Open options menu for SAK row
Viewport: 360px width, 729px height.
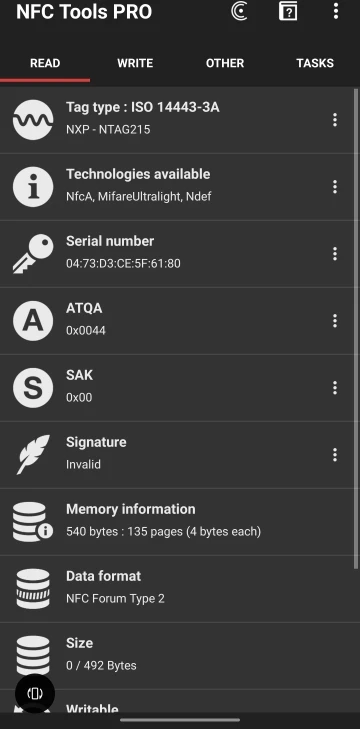(334, 388)
